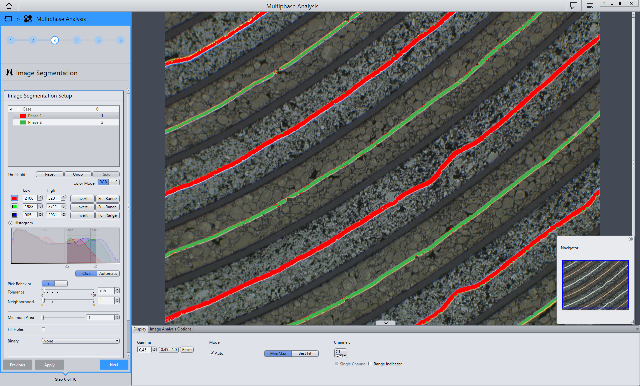Click the red channel color swatch

point(15,198)
